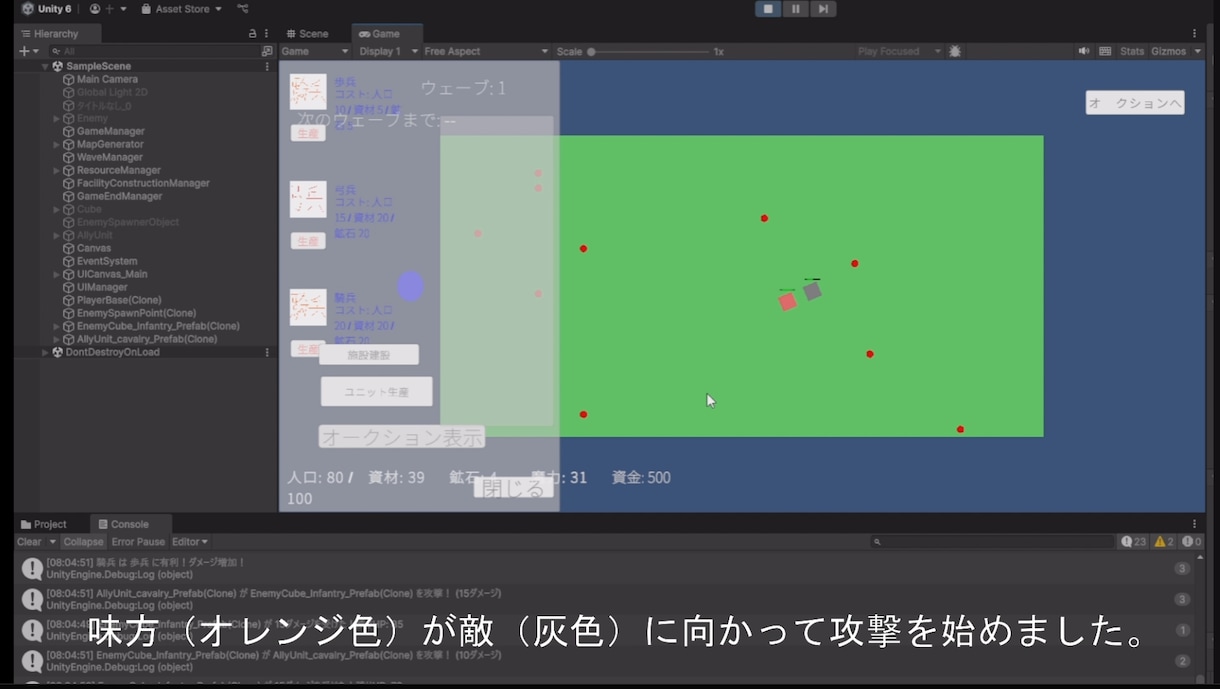Open the Game view mode dropdown

coord(315,51)
